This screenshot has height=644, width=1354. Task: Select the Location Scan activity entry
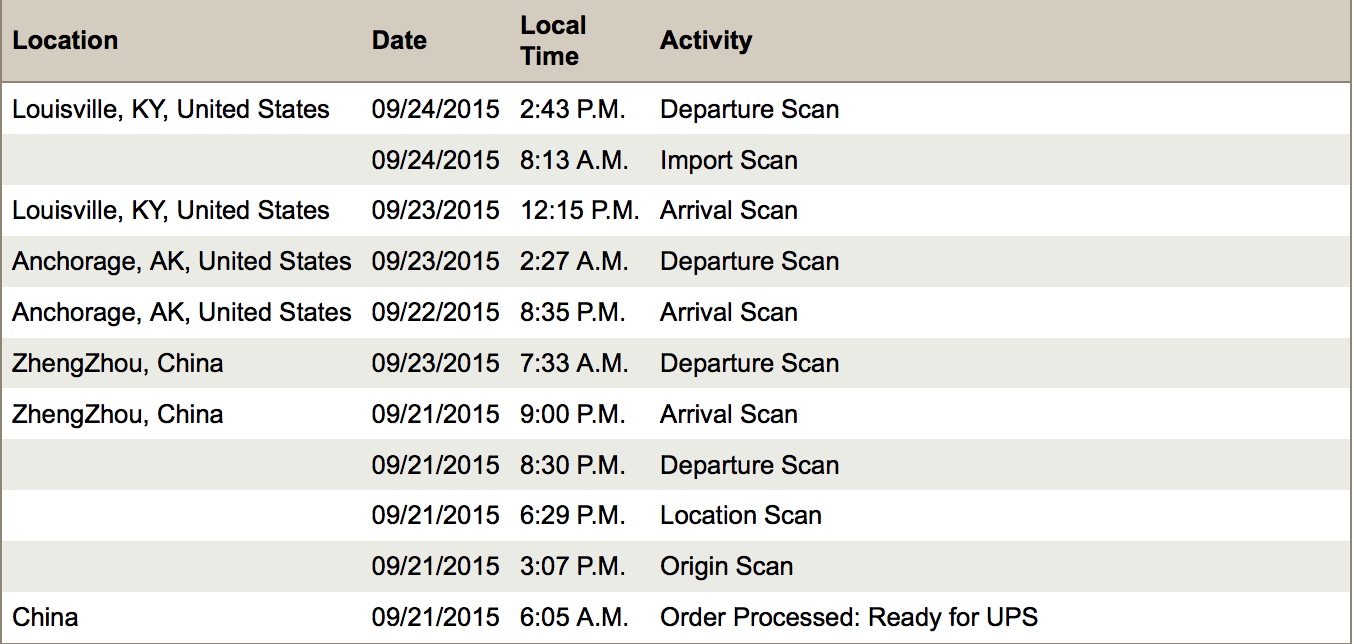740,516
